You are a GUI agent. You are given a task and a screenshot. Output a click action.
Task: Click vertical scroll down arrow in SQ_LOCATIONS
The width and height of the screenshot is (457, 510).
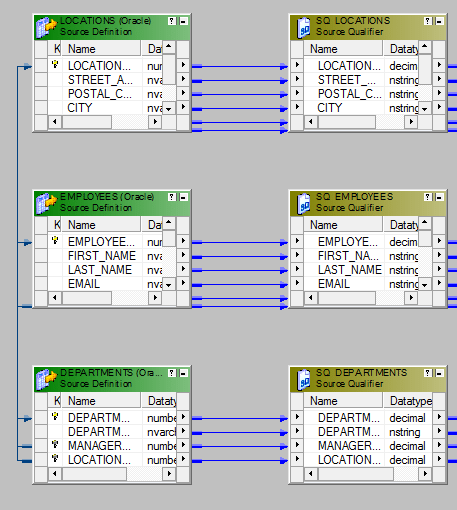425,109
